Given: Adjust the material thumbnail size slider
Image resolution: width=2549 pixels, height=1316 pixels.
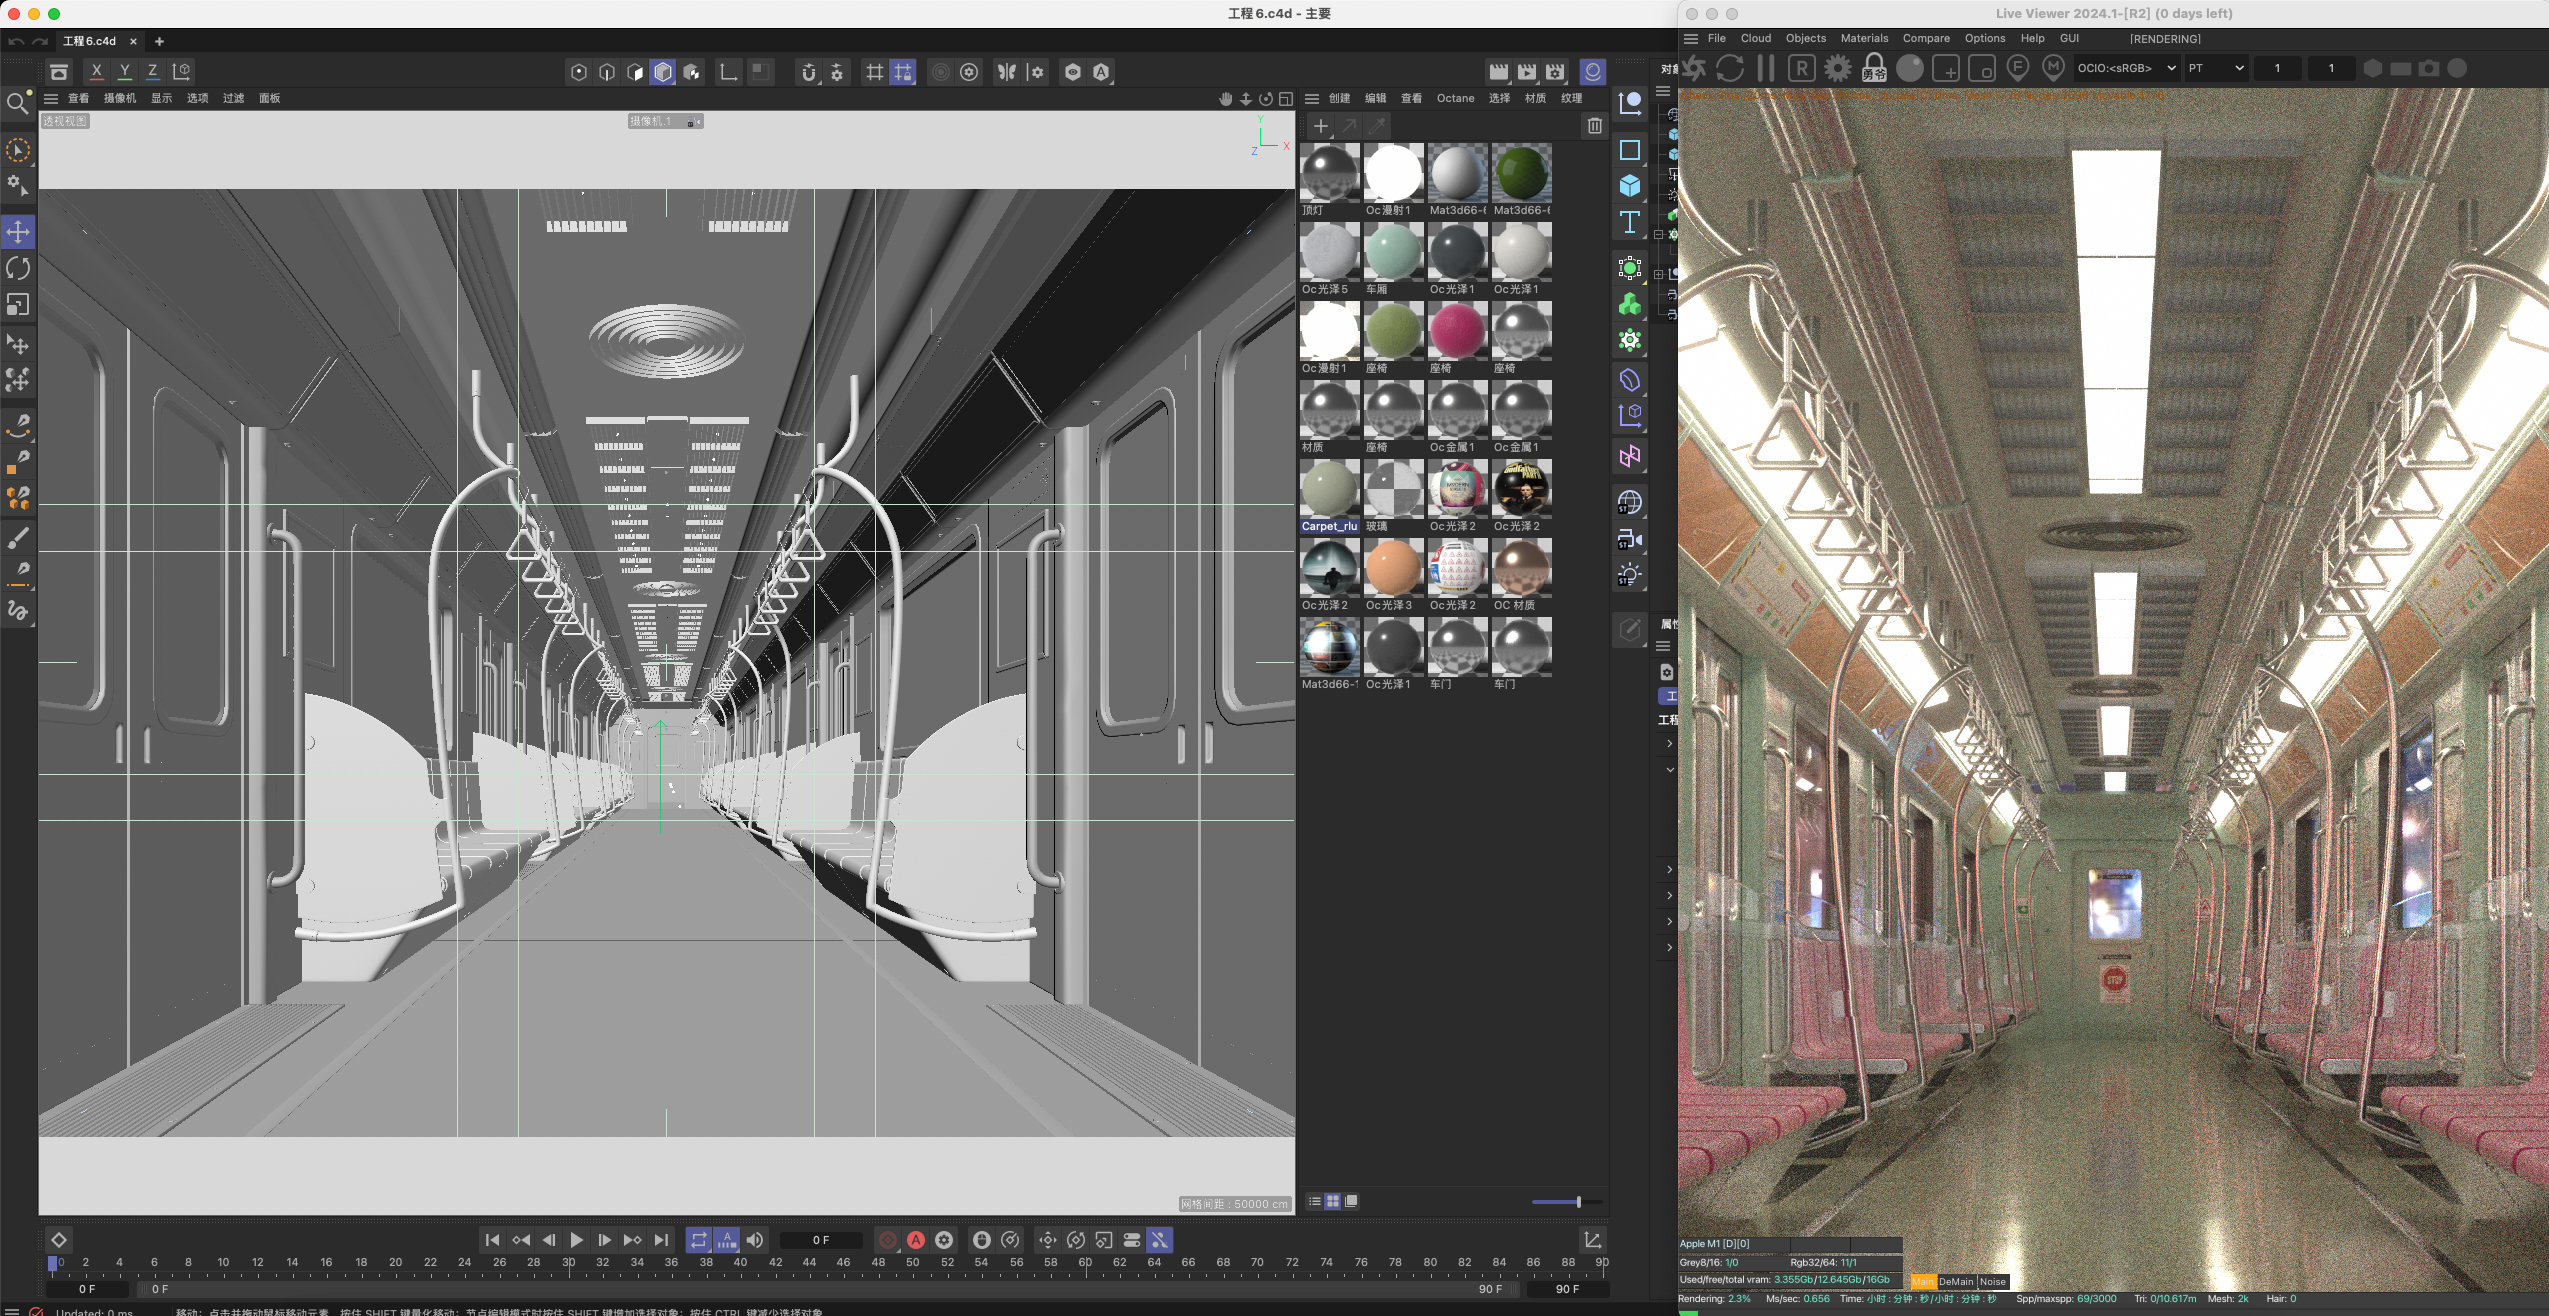Looking at the screenshot, I should coord(1567,1202).
